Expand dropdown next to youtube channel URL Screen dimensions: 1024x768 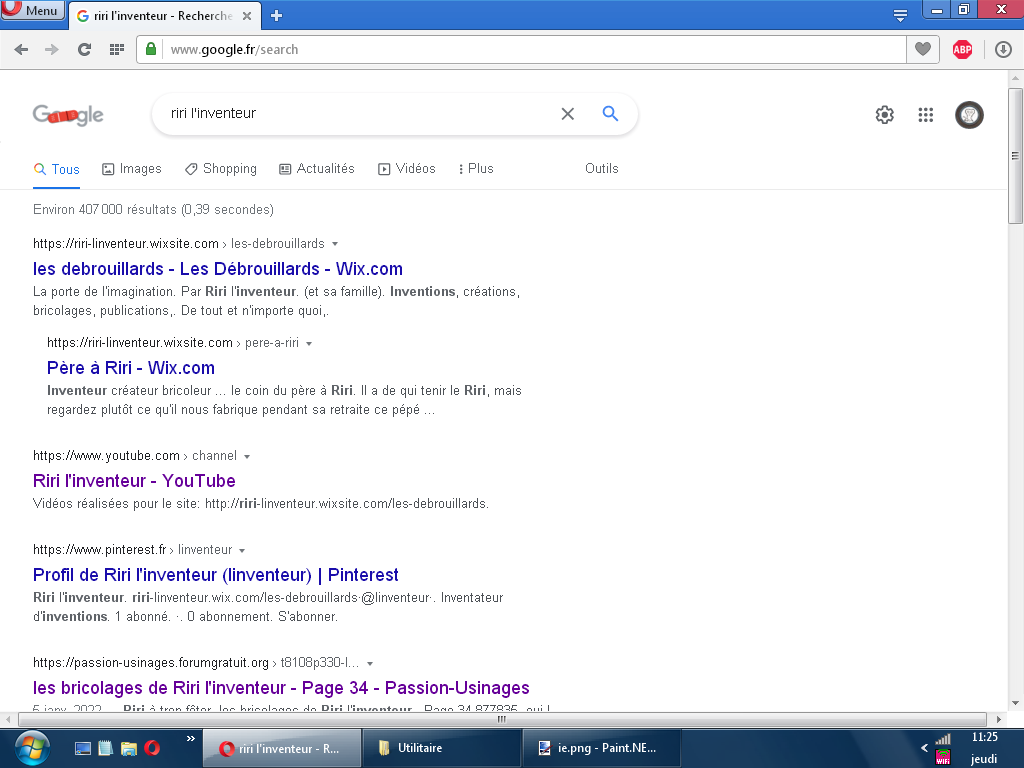(x=247, y=456)
